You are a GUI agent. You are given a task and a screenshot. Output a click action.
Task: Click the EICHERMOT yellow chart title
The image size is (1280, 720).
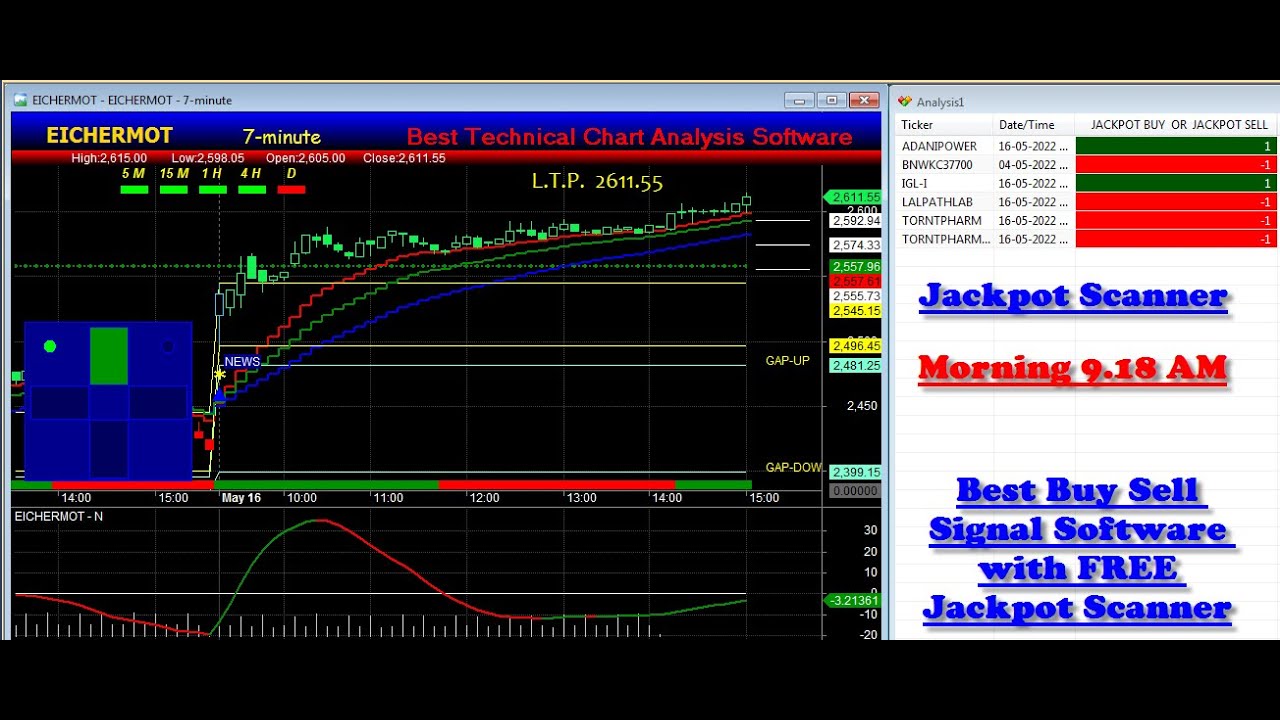point(109,135)
